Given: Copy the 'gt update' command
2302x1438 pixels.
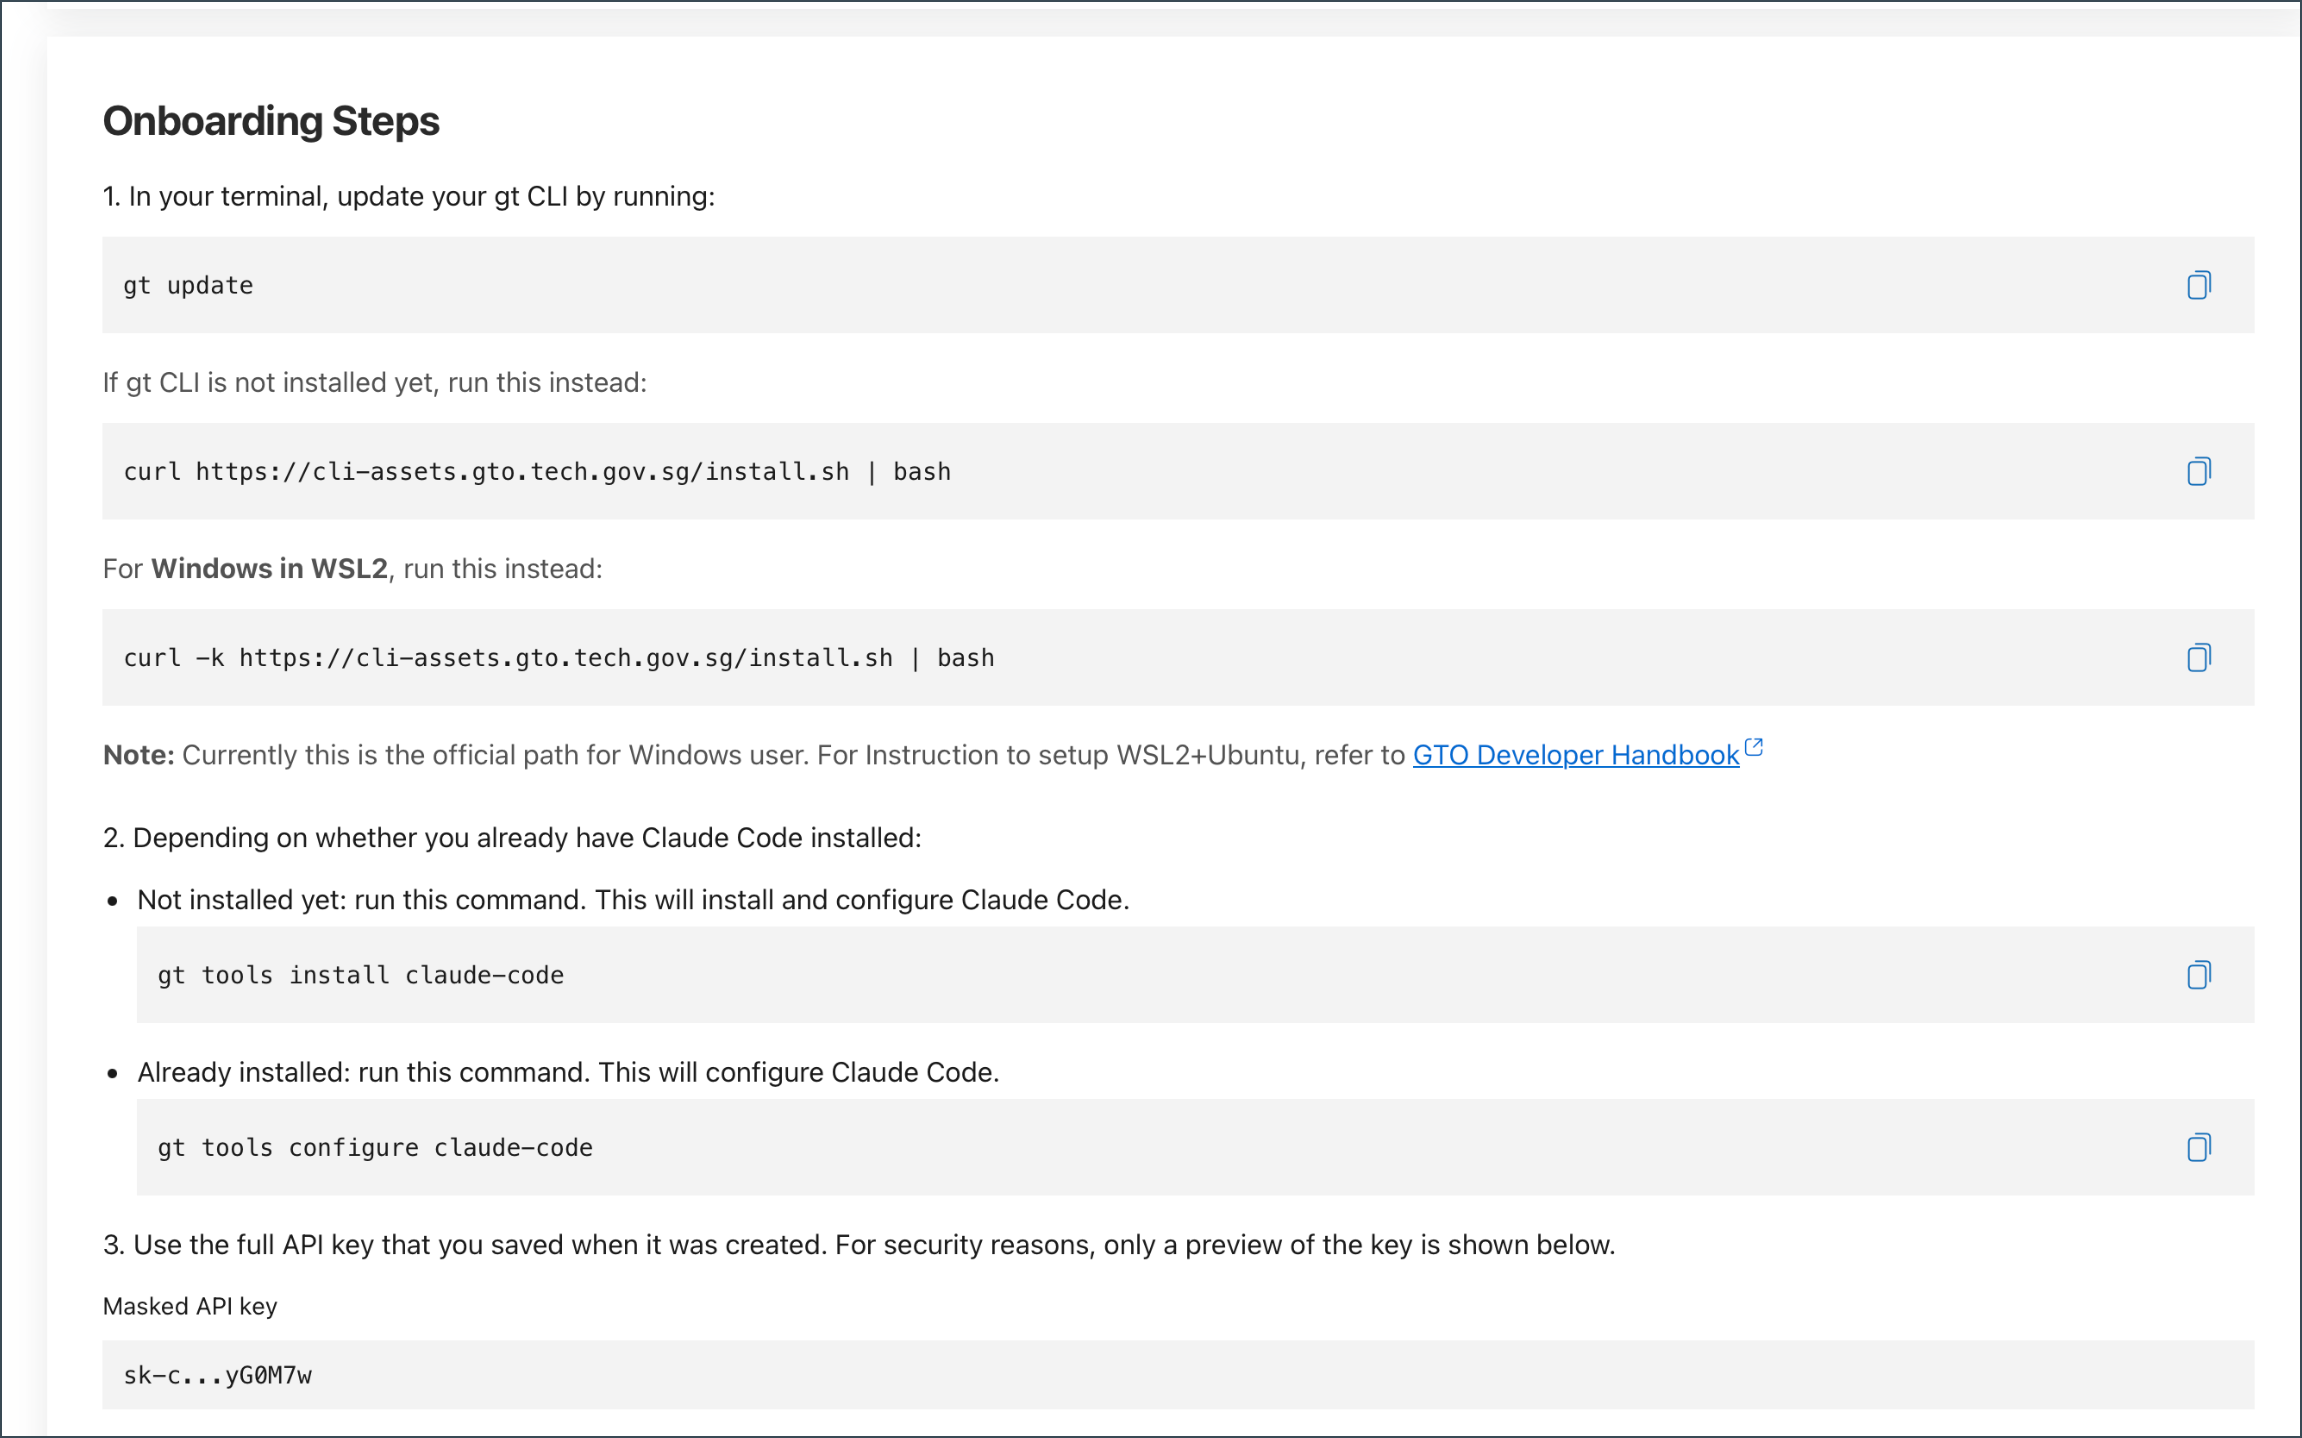Looking at the screenshot, I should point(2198,285).
